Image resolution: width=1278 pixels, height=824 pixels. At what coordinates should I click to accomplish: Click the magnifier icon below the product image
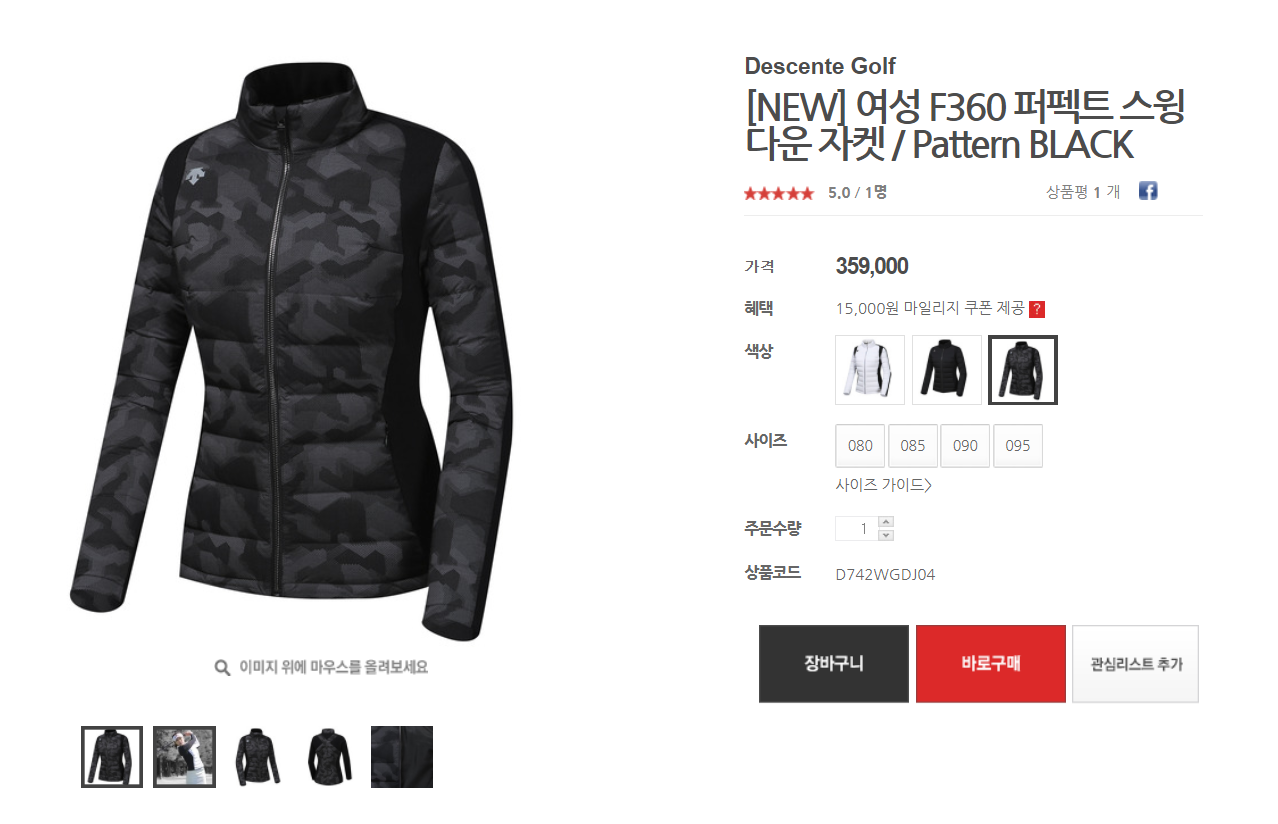click(x=223, y=667)
